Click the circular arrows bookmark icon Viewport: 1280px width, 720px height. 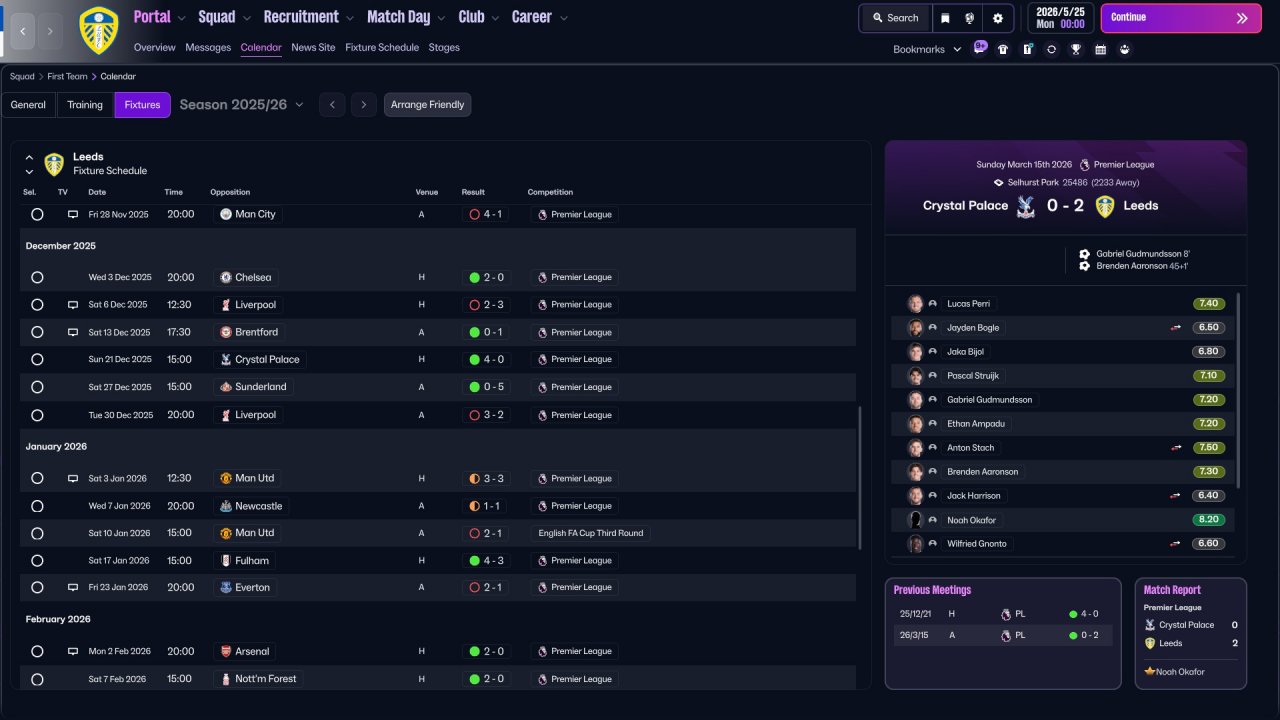(x=1051, y=49)
